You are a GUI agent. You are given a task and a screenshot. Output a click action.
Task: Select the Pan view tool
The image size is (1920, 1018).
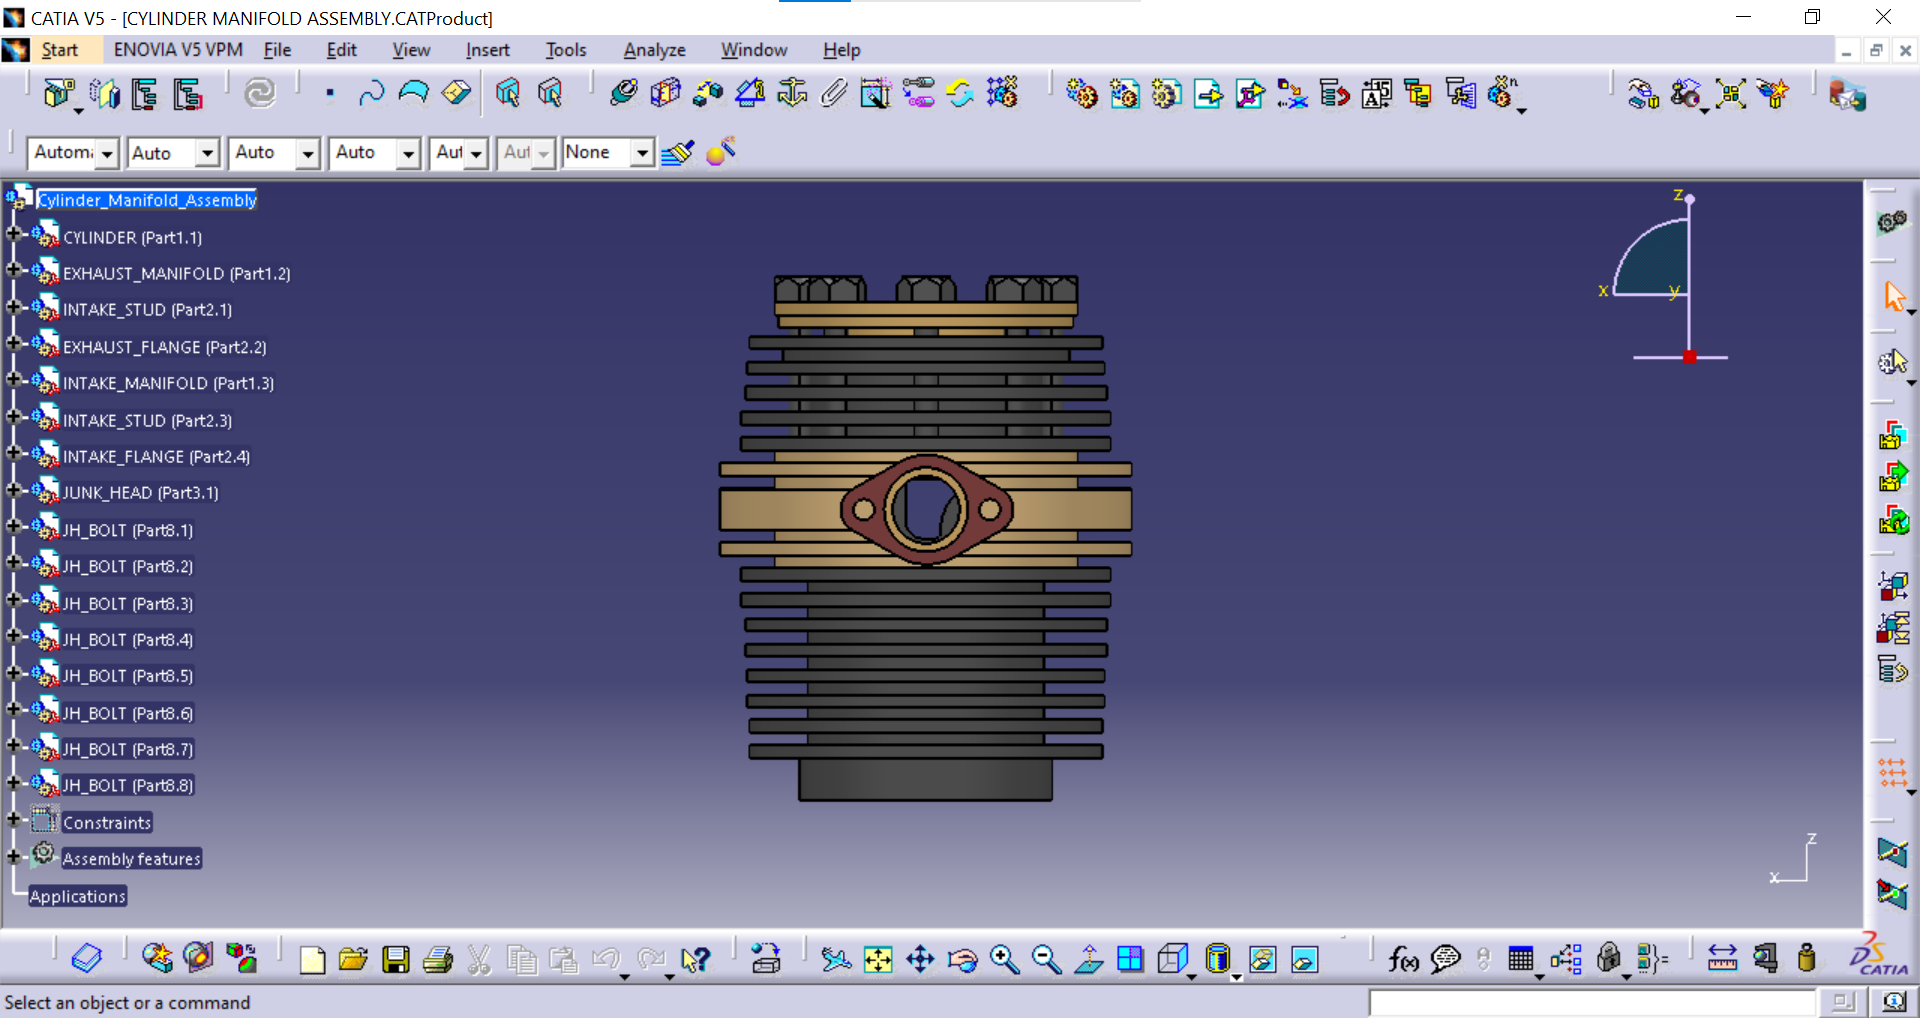tap(920, 960)
